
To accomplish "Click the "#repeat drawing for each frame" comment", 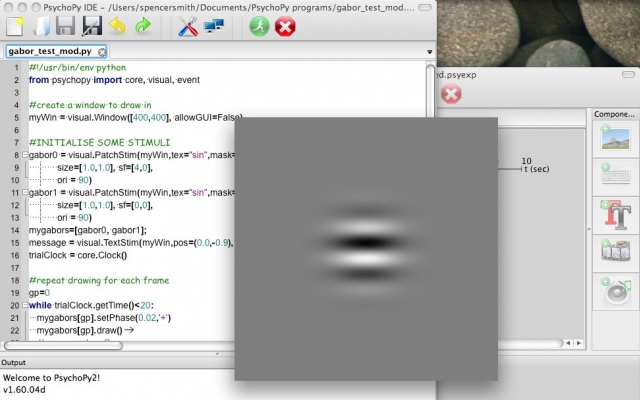I will [x=99, y=280].
